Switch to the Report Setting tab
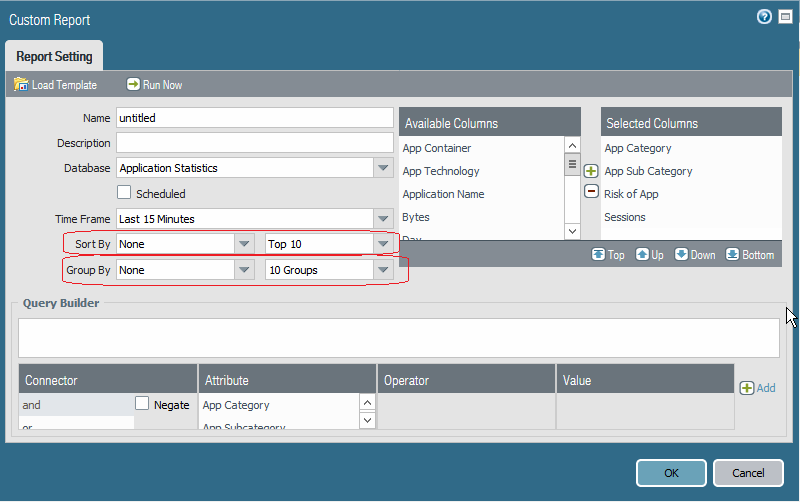Image resolution: width=800 pixels, height=504 pixels. 54,57
